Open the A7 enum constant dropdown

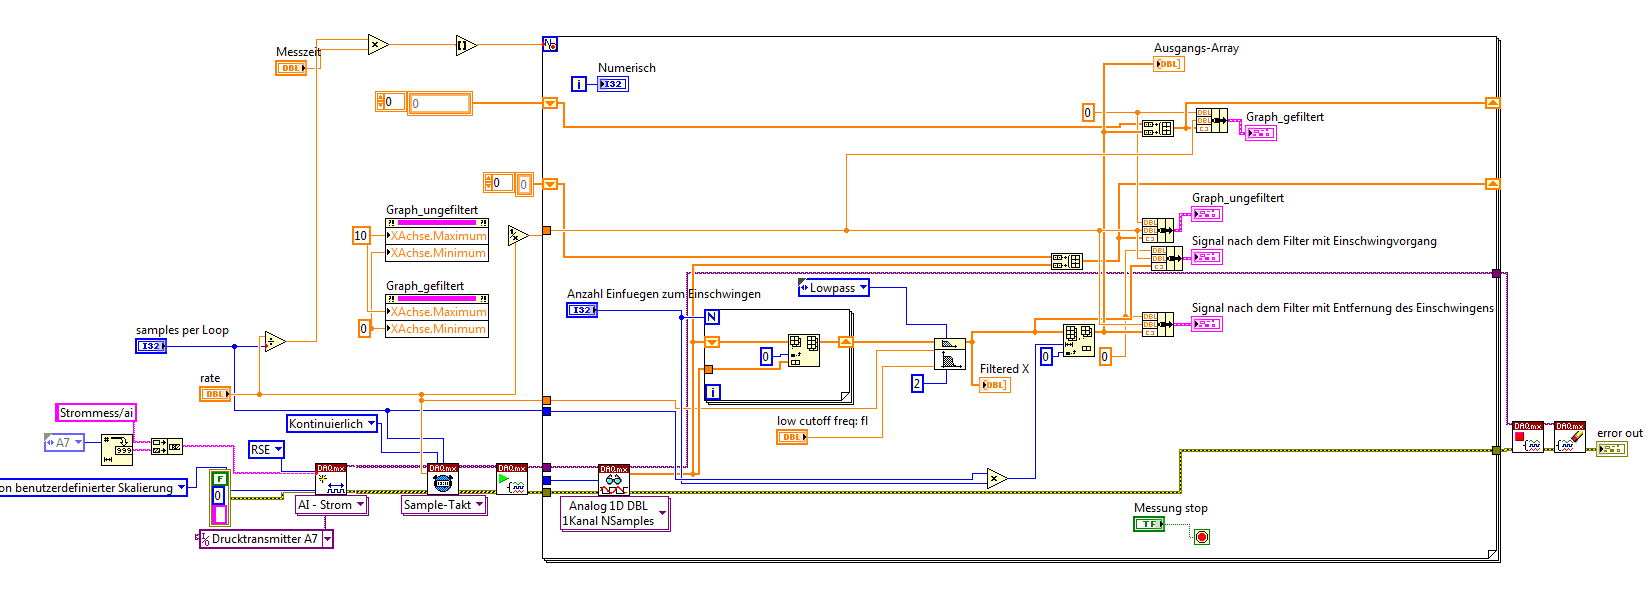[64, 442]
